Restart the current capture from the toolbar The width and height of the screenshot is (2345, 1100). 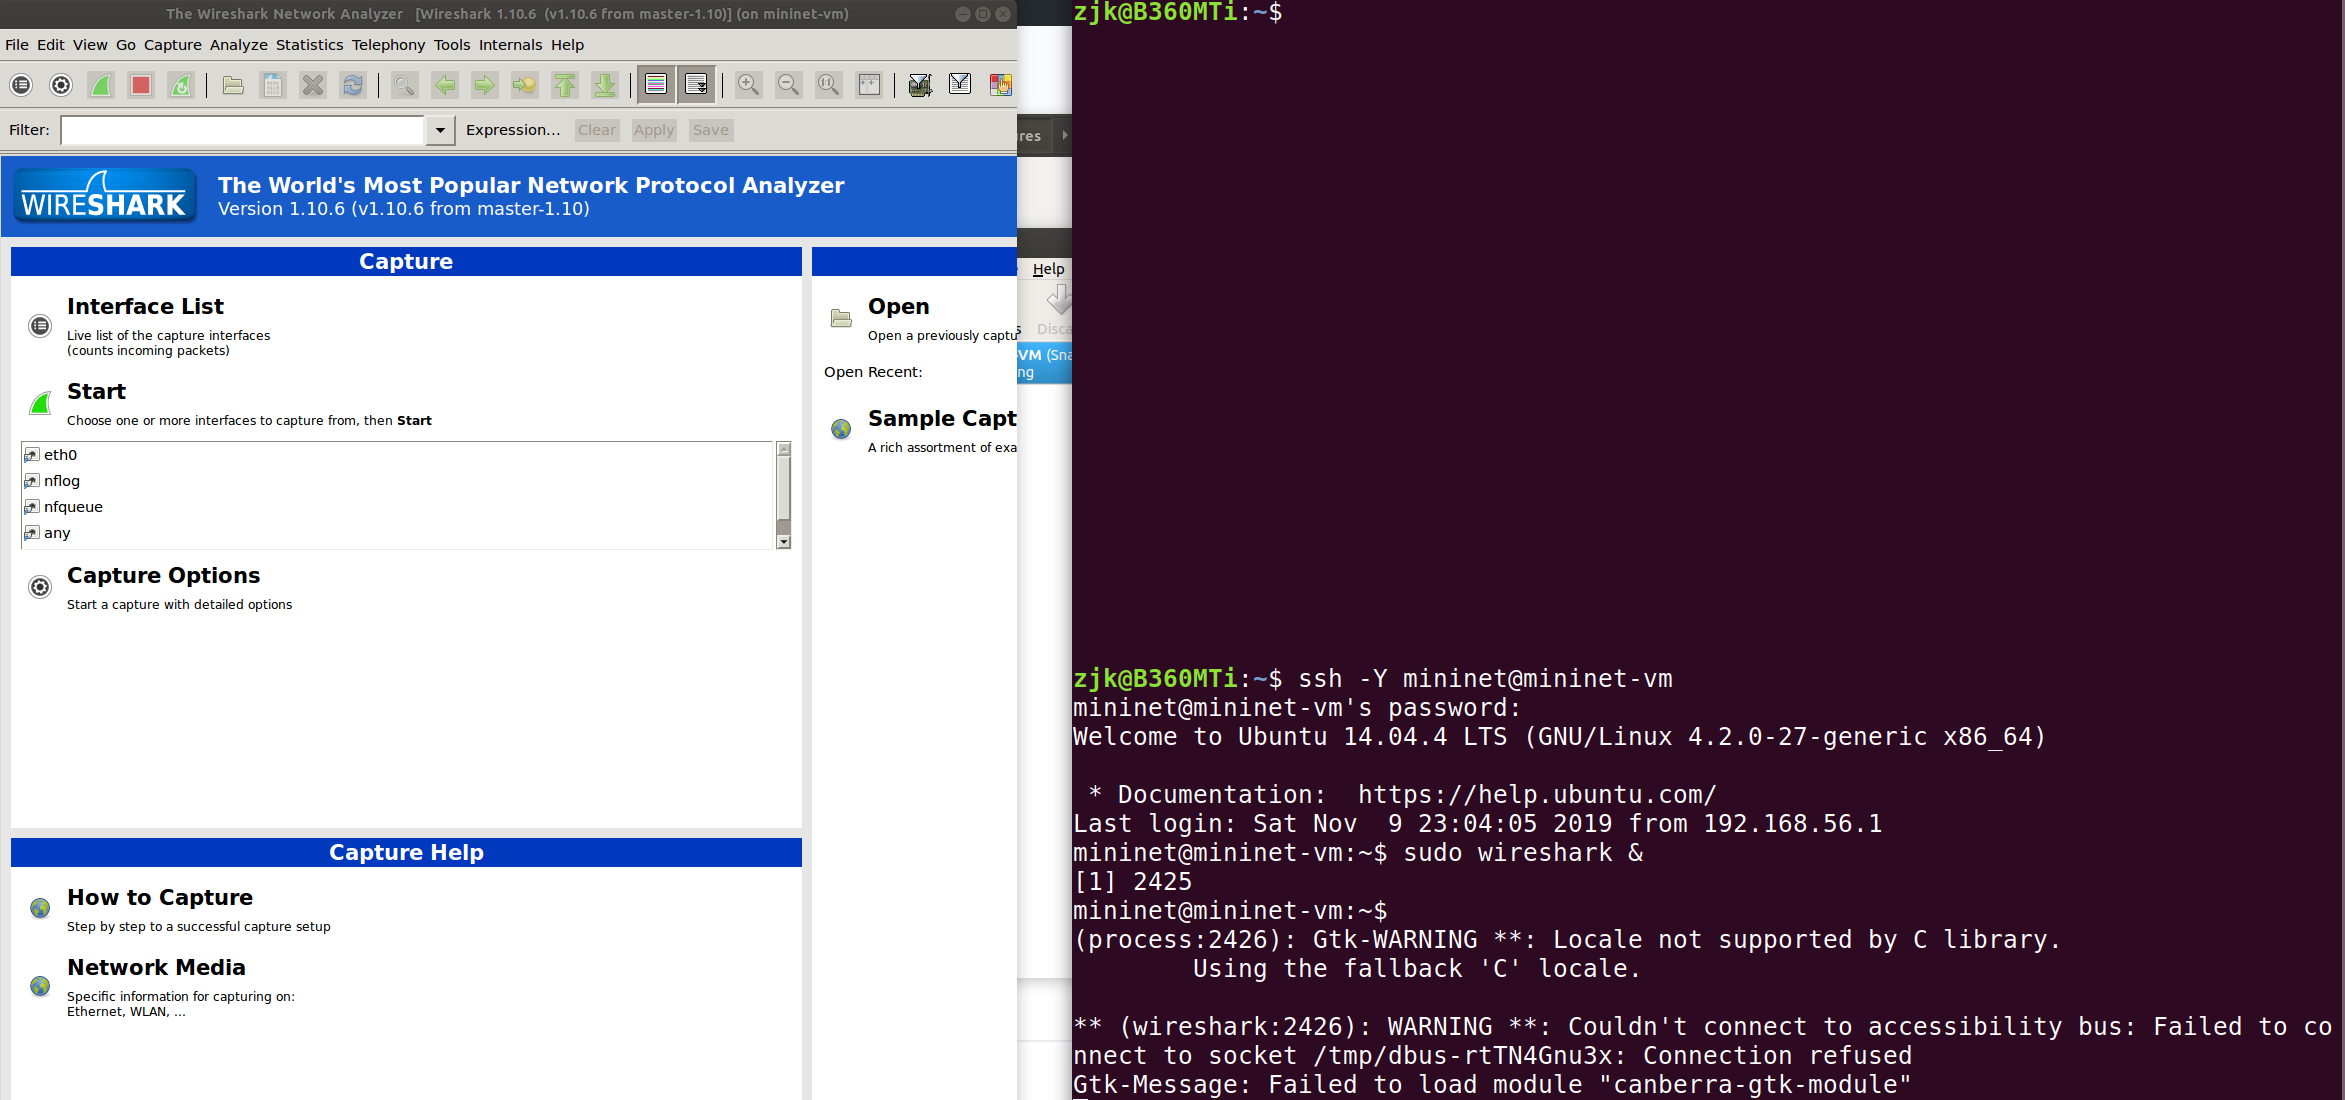(180, 85)
